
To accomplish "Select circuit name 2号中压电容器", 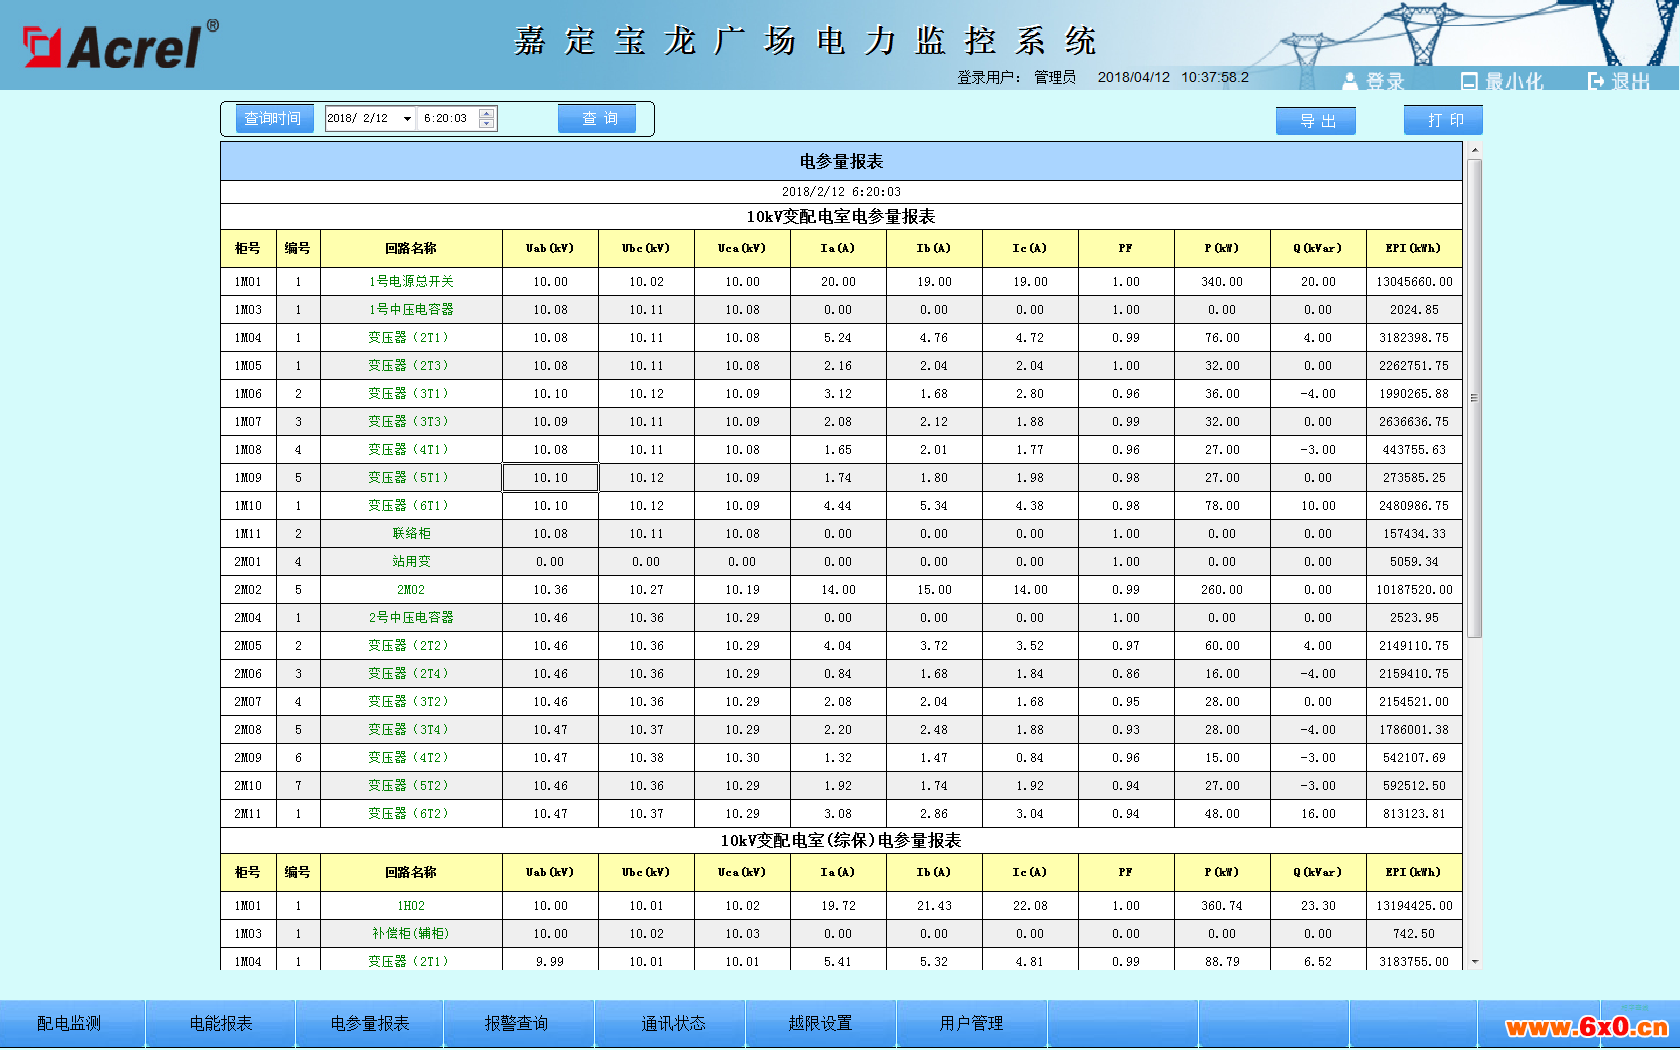I will pyautogui.click(x=411, y=618).
